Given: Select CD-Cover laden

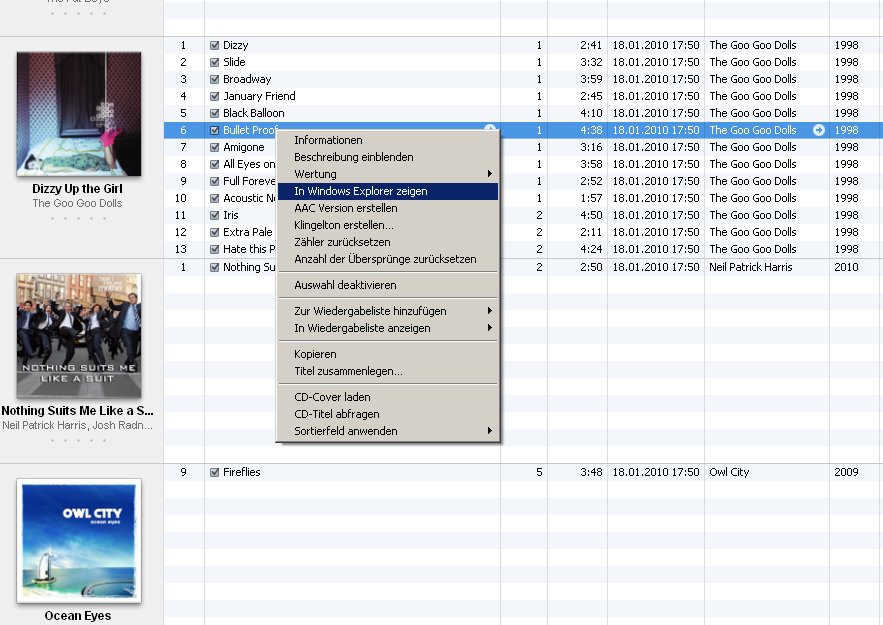Looking at the screenshot, I should (387, 397).
